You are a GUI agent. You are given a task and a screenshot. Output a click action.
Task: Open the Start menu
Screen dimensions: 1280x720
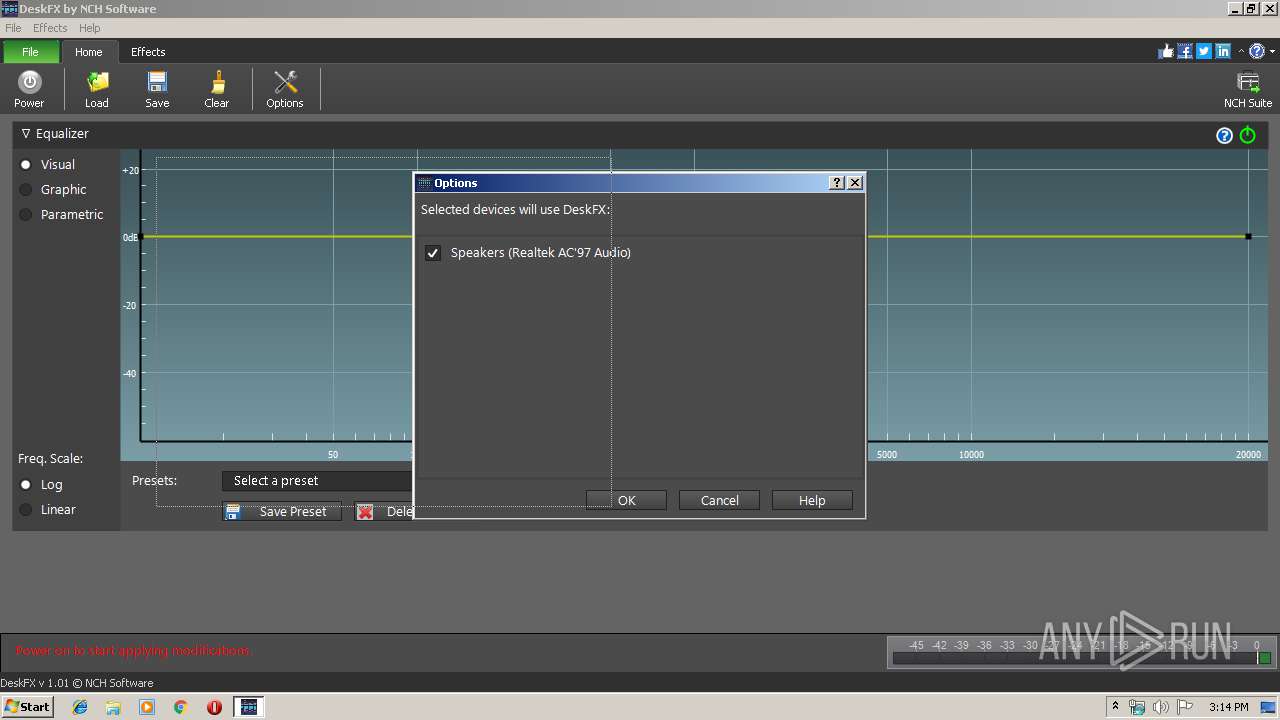pos(27,707)
